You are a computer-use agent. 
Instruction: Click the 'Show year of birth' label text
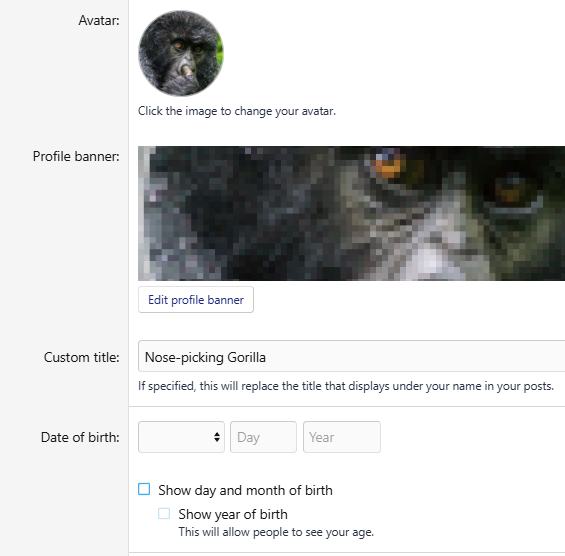tap(233, 514)
